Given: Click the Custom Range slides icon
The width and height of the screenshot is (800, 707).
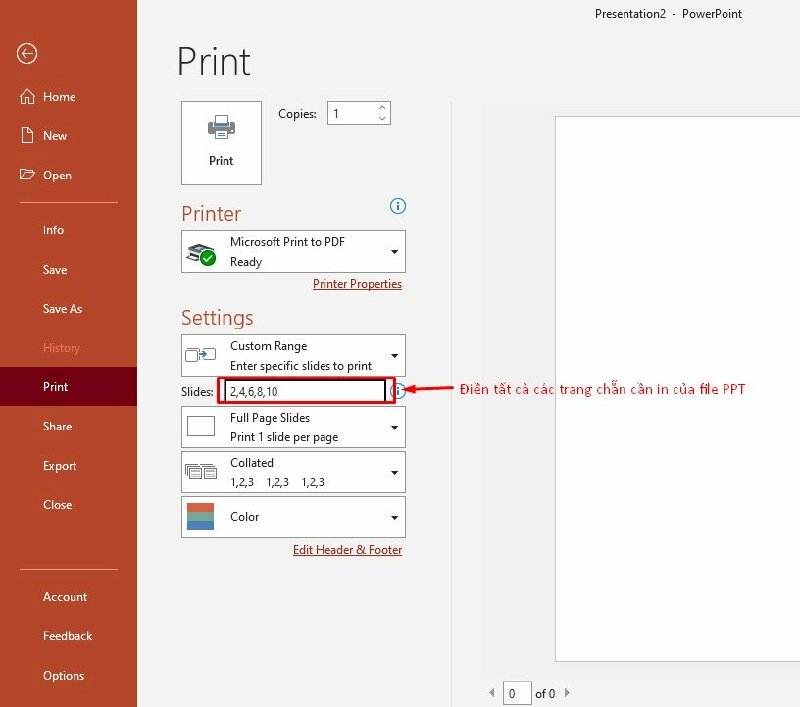Looking at the screenshot, I should click(x=199, y=355).
